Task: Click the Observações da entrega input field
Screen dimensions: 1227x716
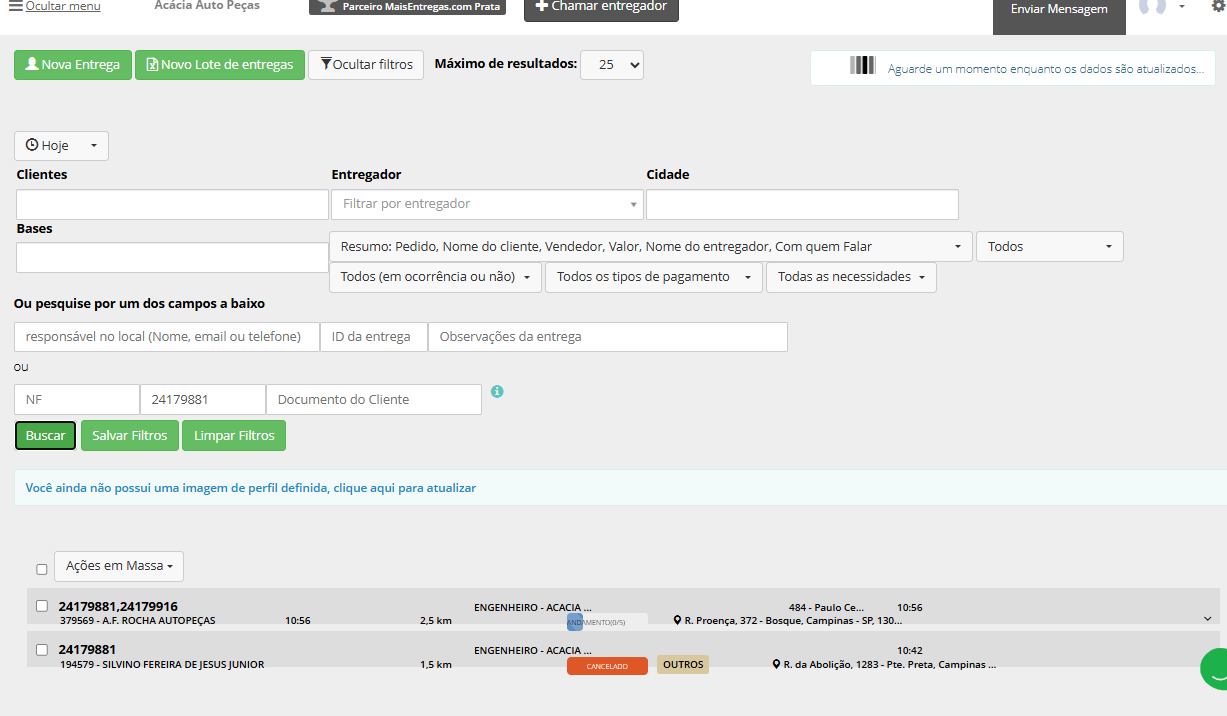Action: click(608, 337)
